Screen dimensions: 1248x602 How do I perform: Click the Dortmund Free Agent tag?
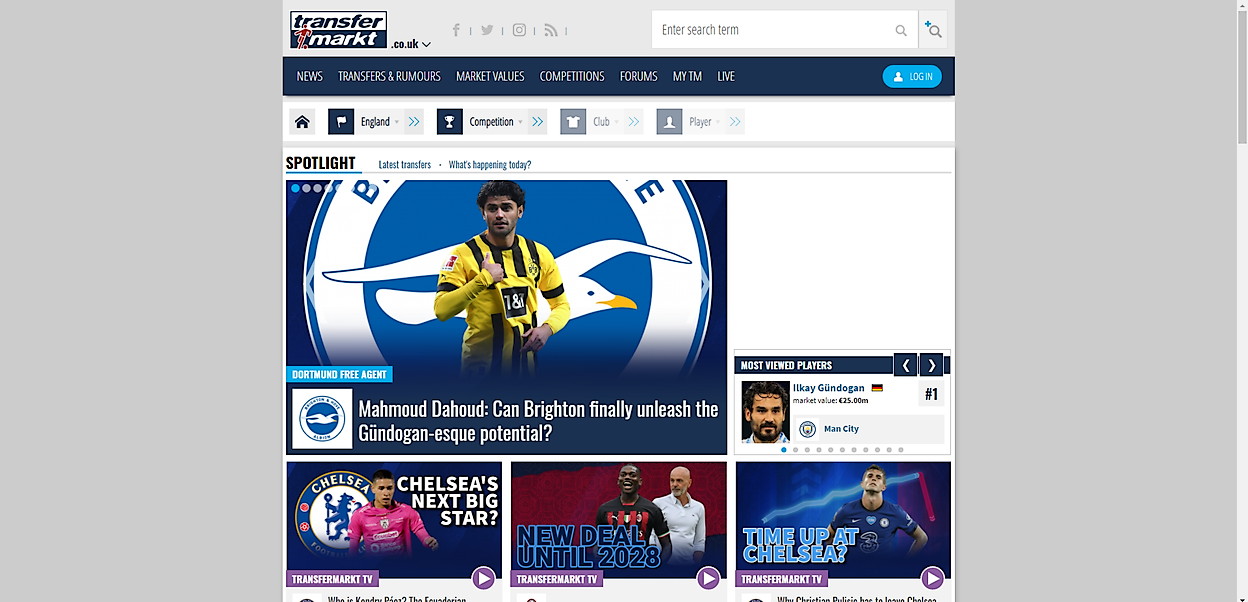[x=339, y=374]
